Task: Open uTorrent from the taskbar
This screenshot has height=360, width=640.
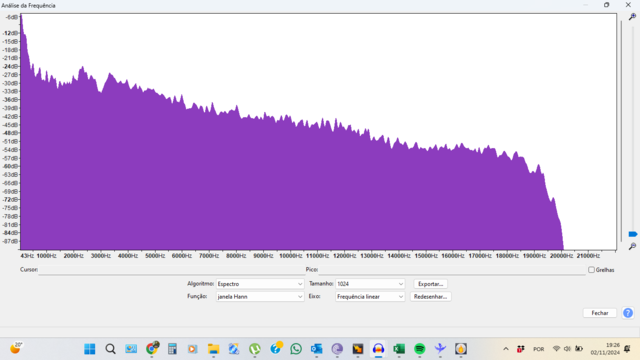Action: pos(255,349)
